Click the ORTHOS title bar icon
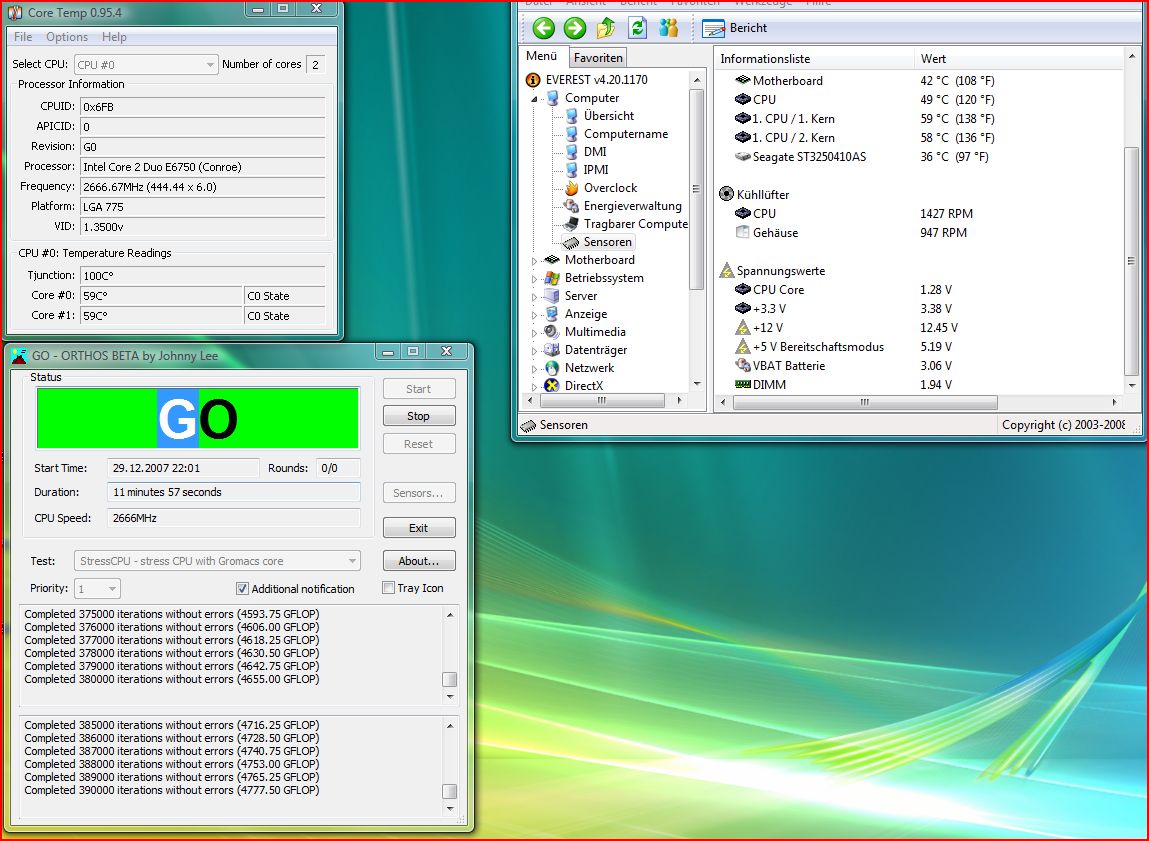 (x=19, y=356)
